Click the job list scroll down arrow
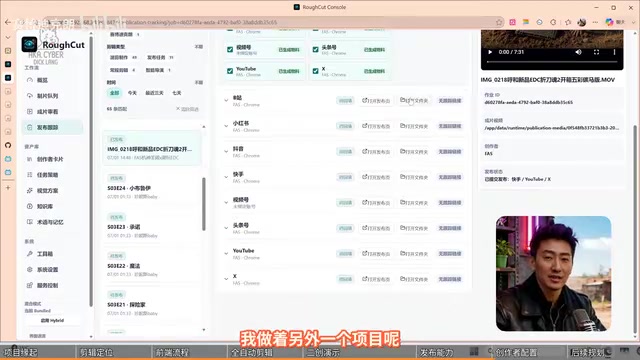This screenshot has height=360, width=640. pos(204,330)
